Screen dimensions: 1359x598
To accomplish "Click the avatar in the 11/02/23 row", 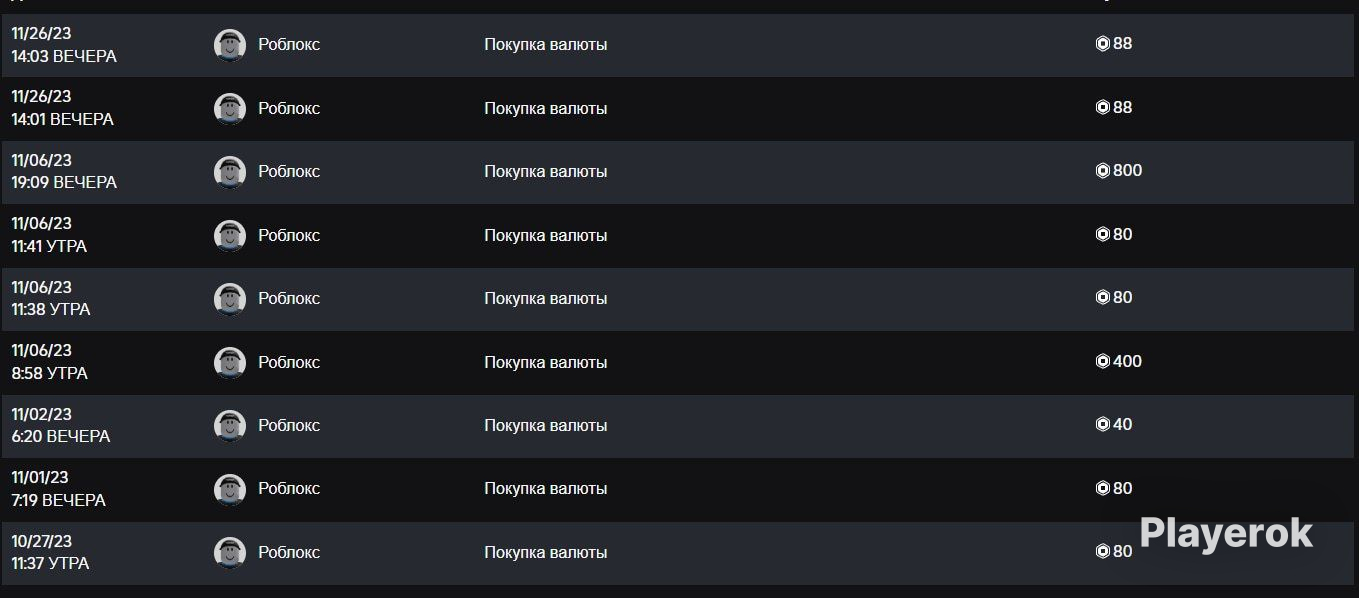I will click(x=230, y=425).
